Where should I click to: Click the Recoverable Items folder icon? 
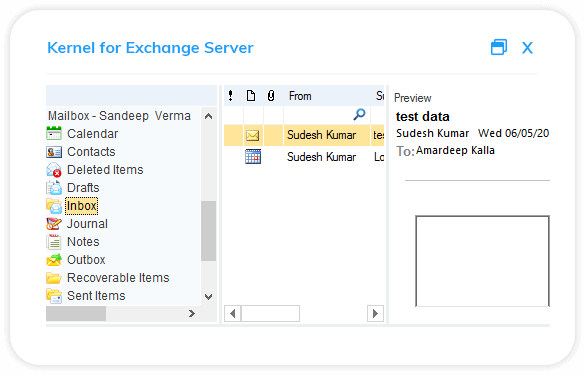(54, 278)
